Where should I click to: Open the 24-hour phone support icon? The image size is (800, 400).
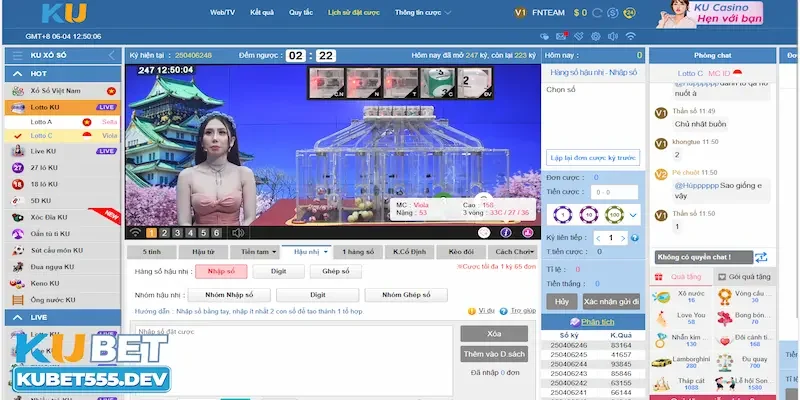point(630,13)
